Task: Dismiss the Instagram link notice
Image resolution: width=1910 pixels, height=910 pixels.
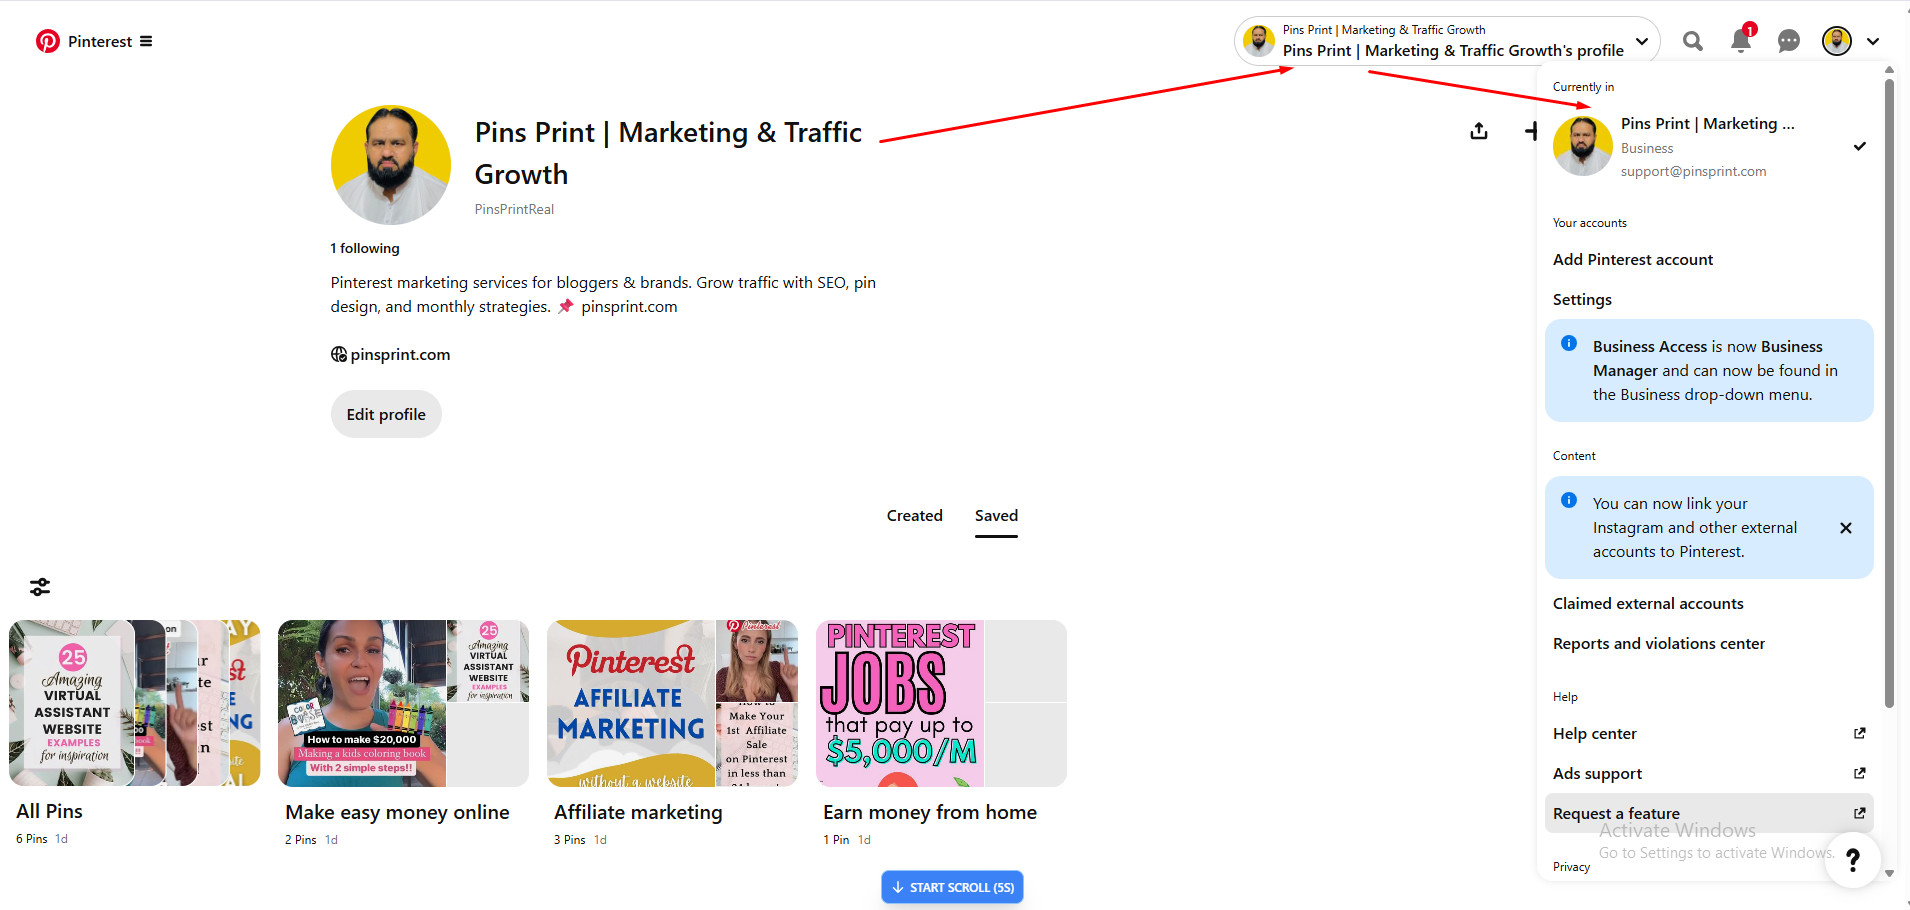Action: coord(1846,528)
